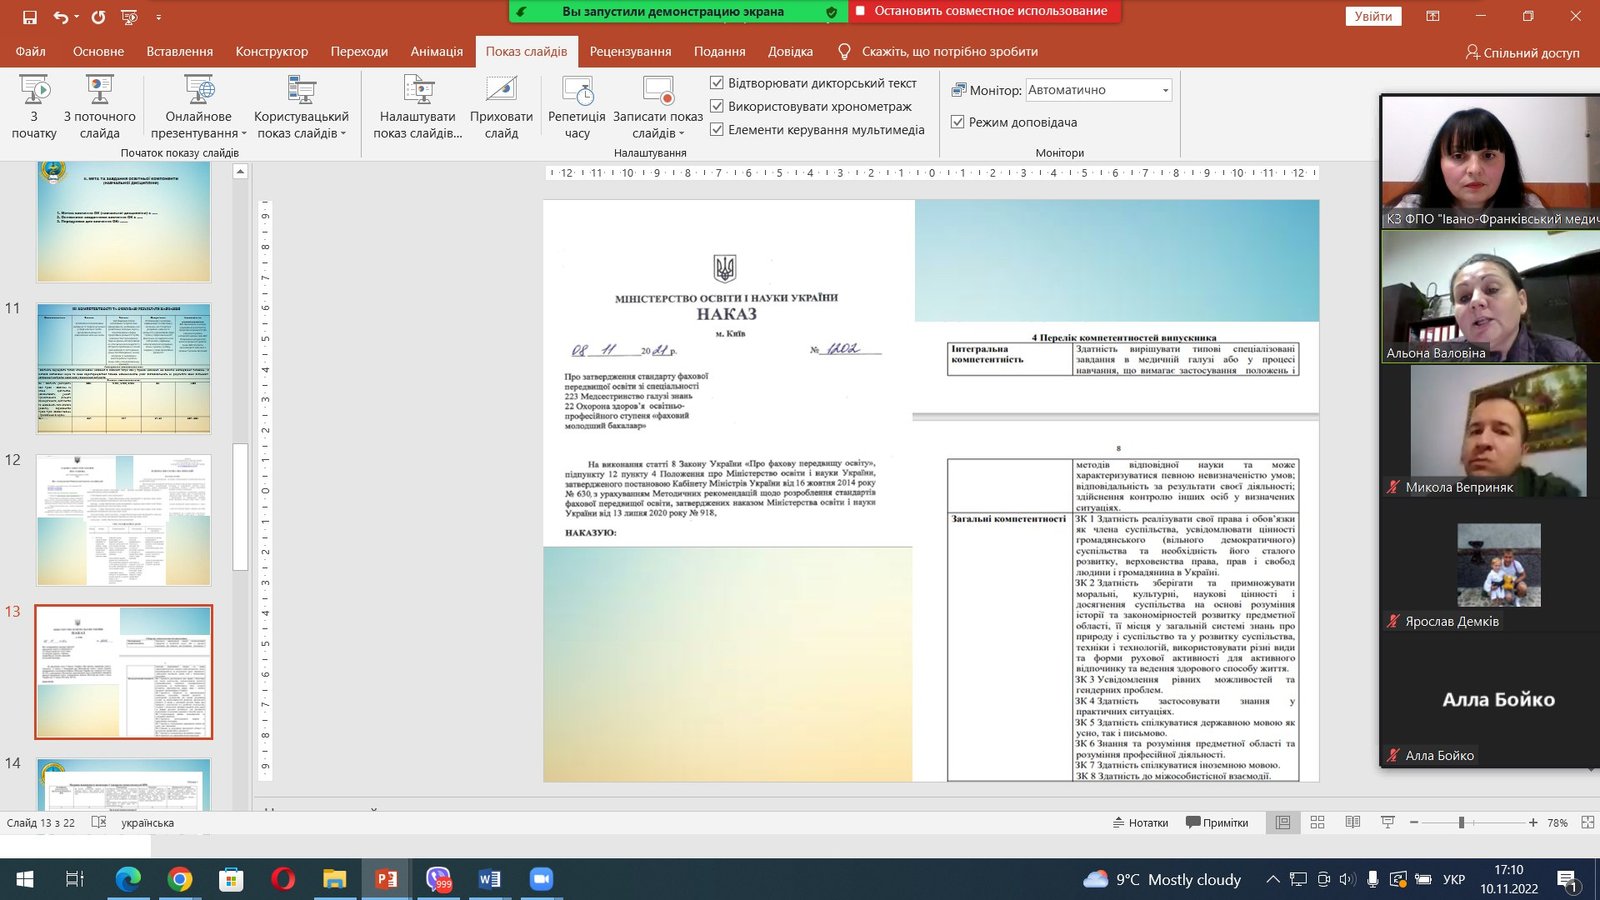Start slideshow from beginning icon
The width and height of the screenshot is (1600, 900).
(34, 92)
